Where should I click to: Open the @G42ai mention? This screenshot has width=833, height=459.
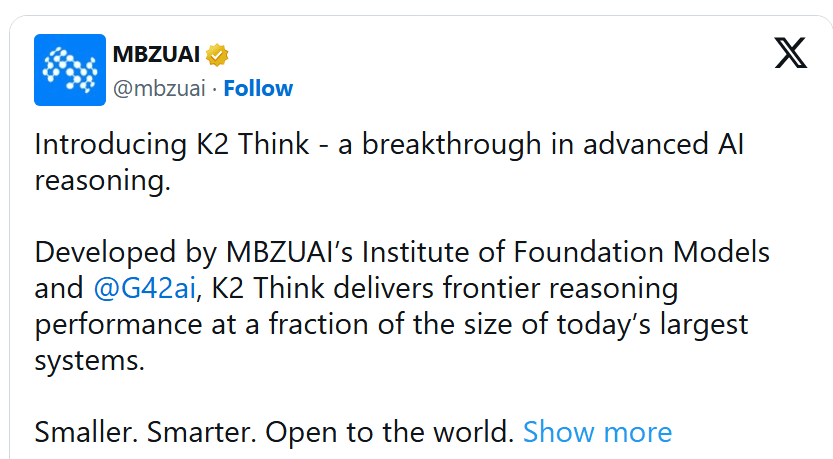144,288
